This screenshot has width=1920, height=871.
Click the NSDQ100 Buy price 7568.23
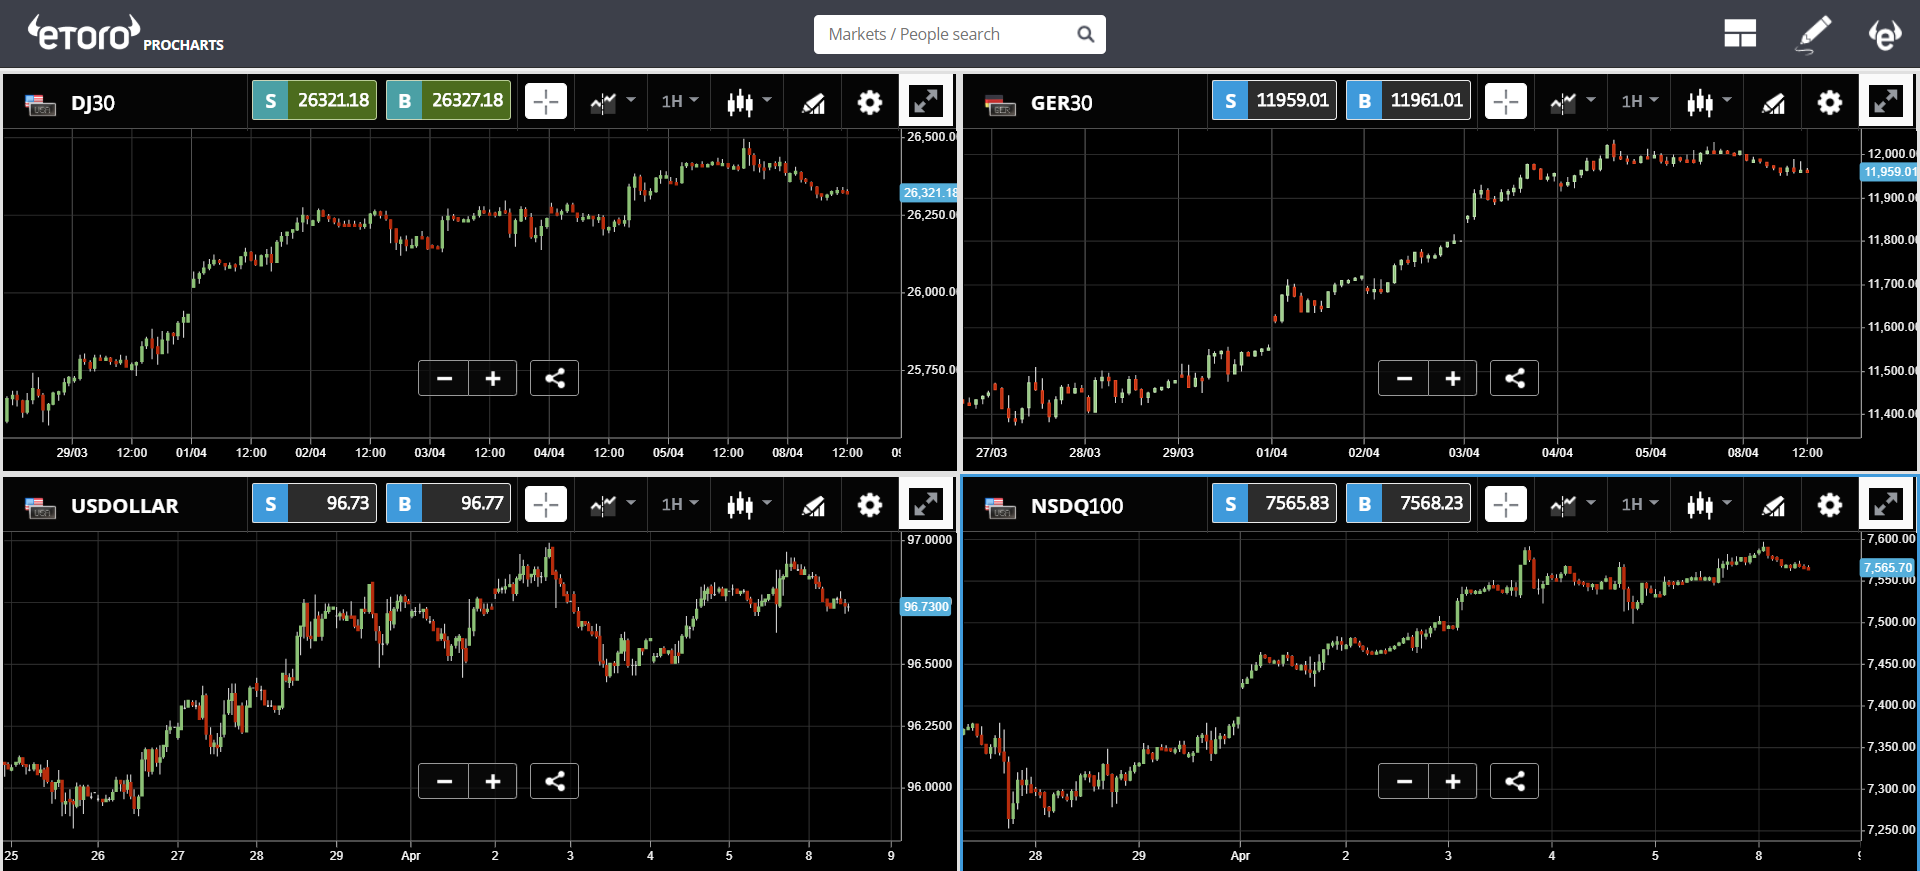point(1408,503)
